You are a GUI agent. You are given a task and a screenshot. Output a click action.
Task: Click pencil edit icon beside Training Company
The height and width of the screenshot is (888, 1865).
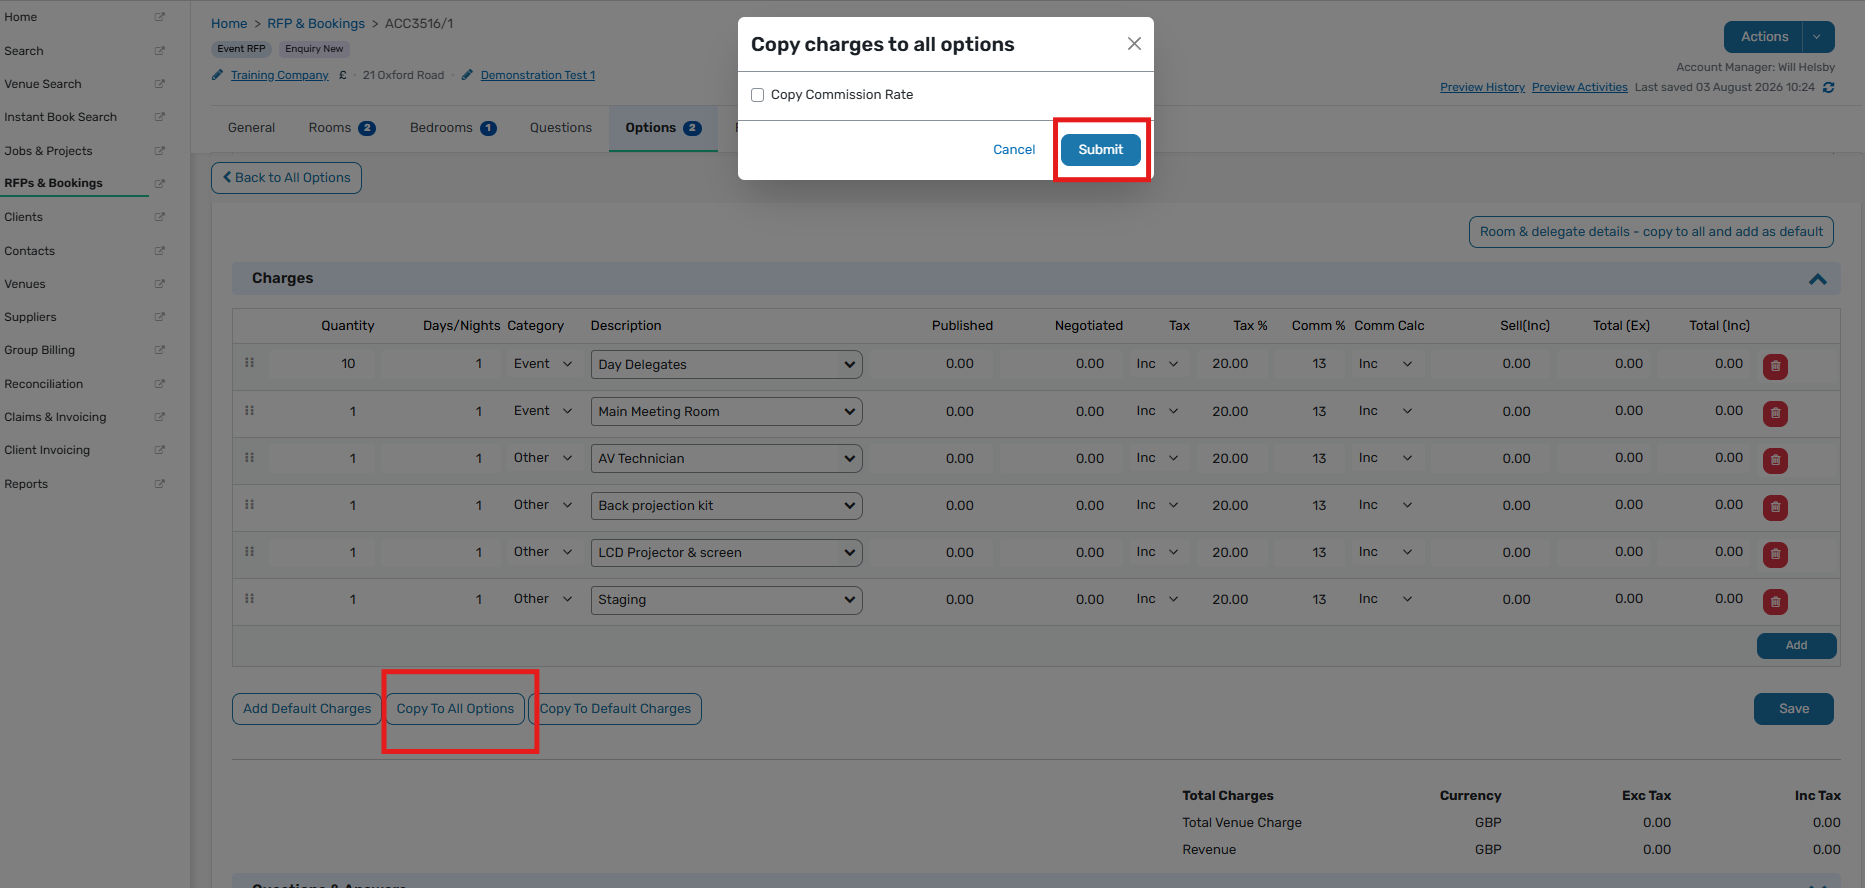(x=218, y=75)
